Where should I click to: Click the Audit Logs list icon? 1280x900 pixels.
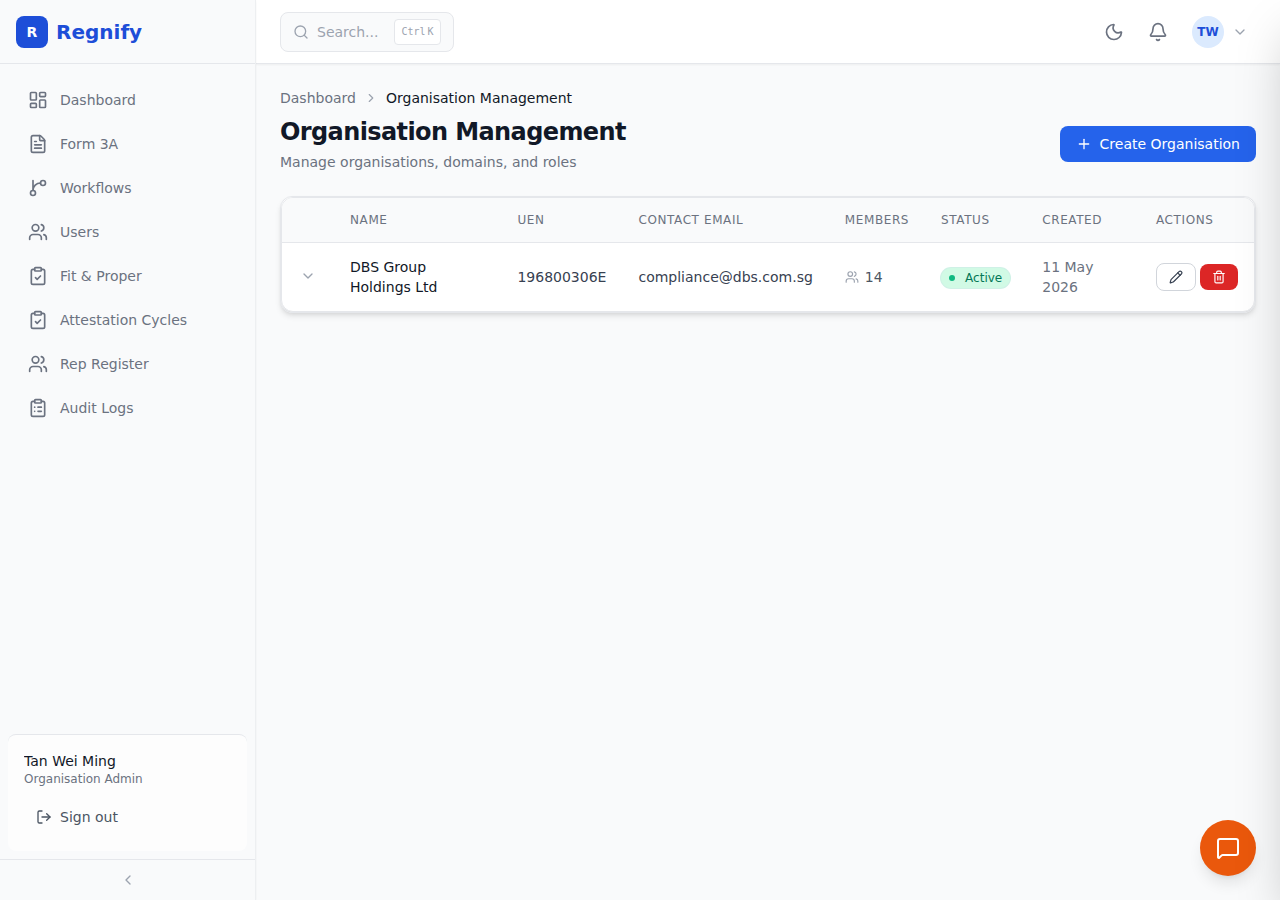coord(38,408)
